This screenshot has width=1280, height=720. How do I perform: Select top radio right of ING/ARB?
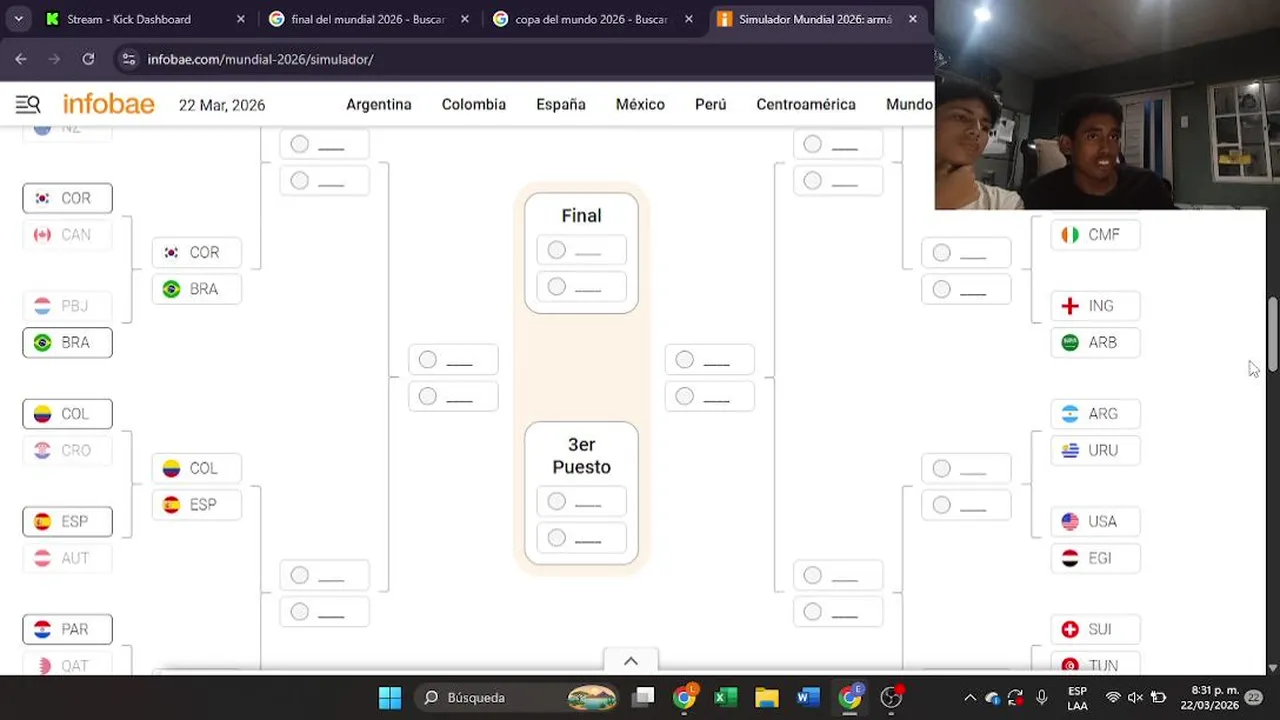[x=942, y=253]
